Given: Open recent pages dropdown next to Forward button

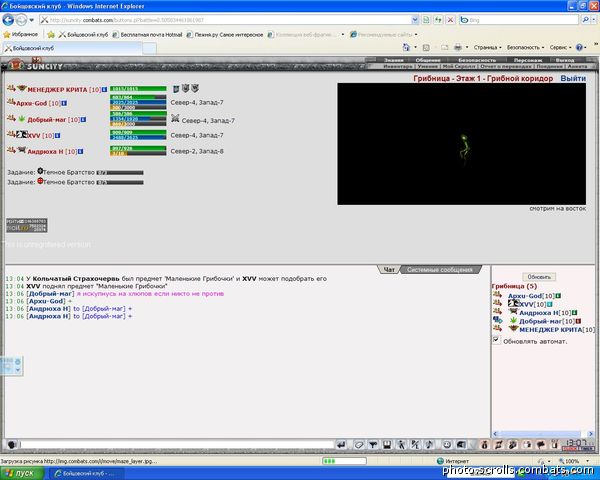Looking at the screenshot, I should coord(31,20).
